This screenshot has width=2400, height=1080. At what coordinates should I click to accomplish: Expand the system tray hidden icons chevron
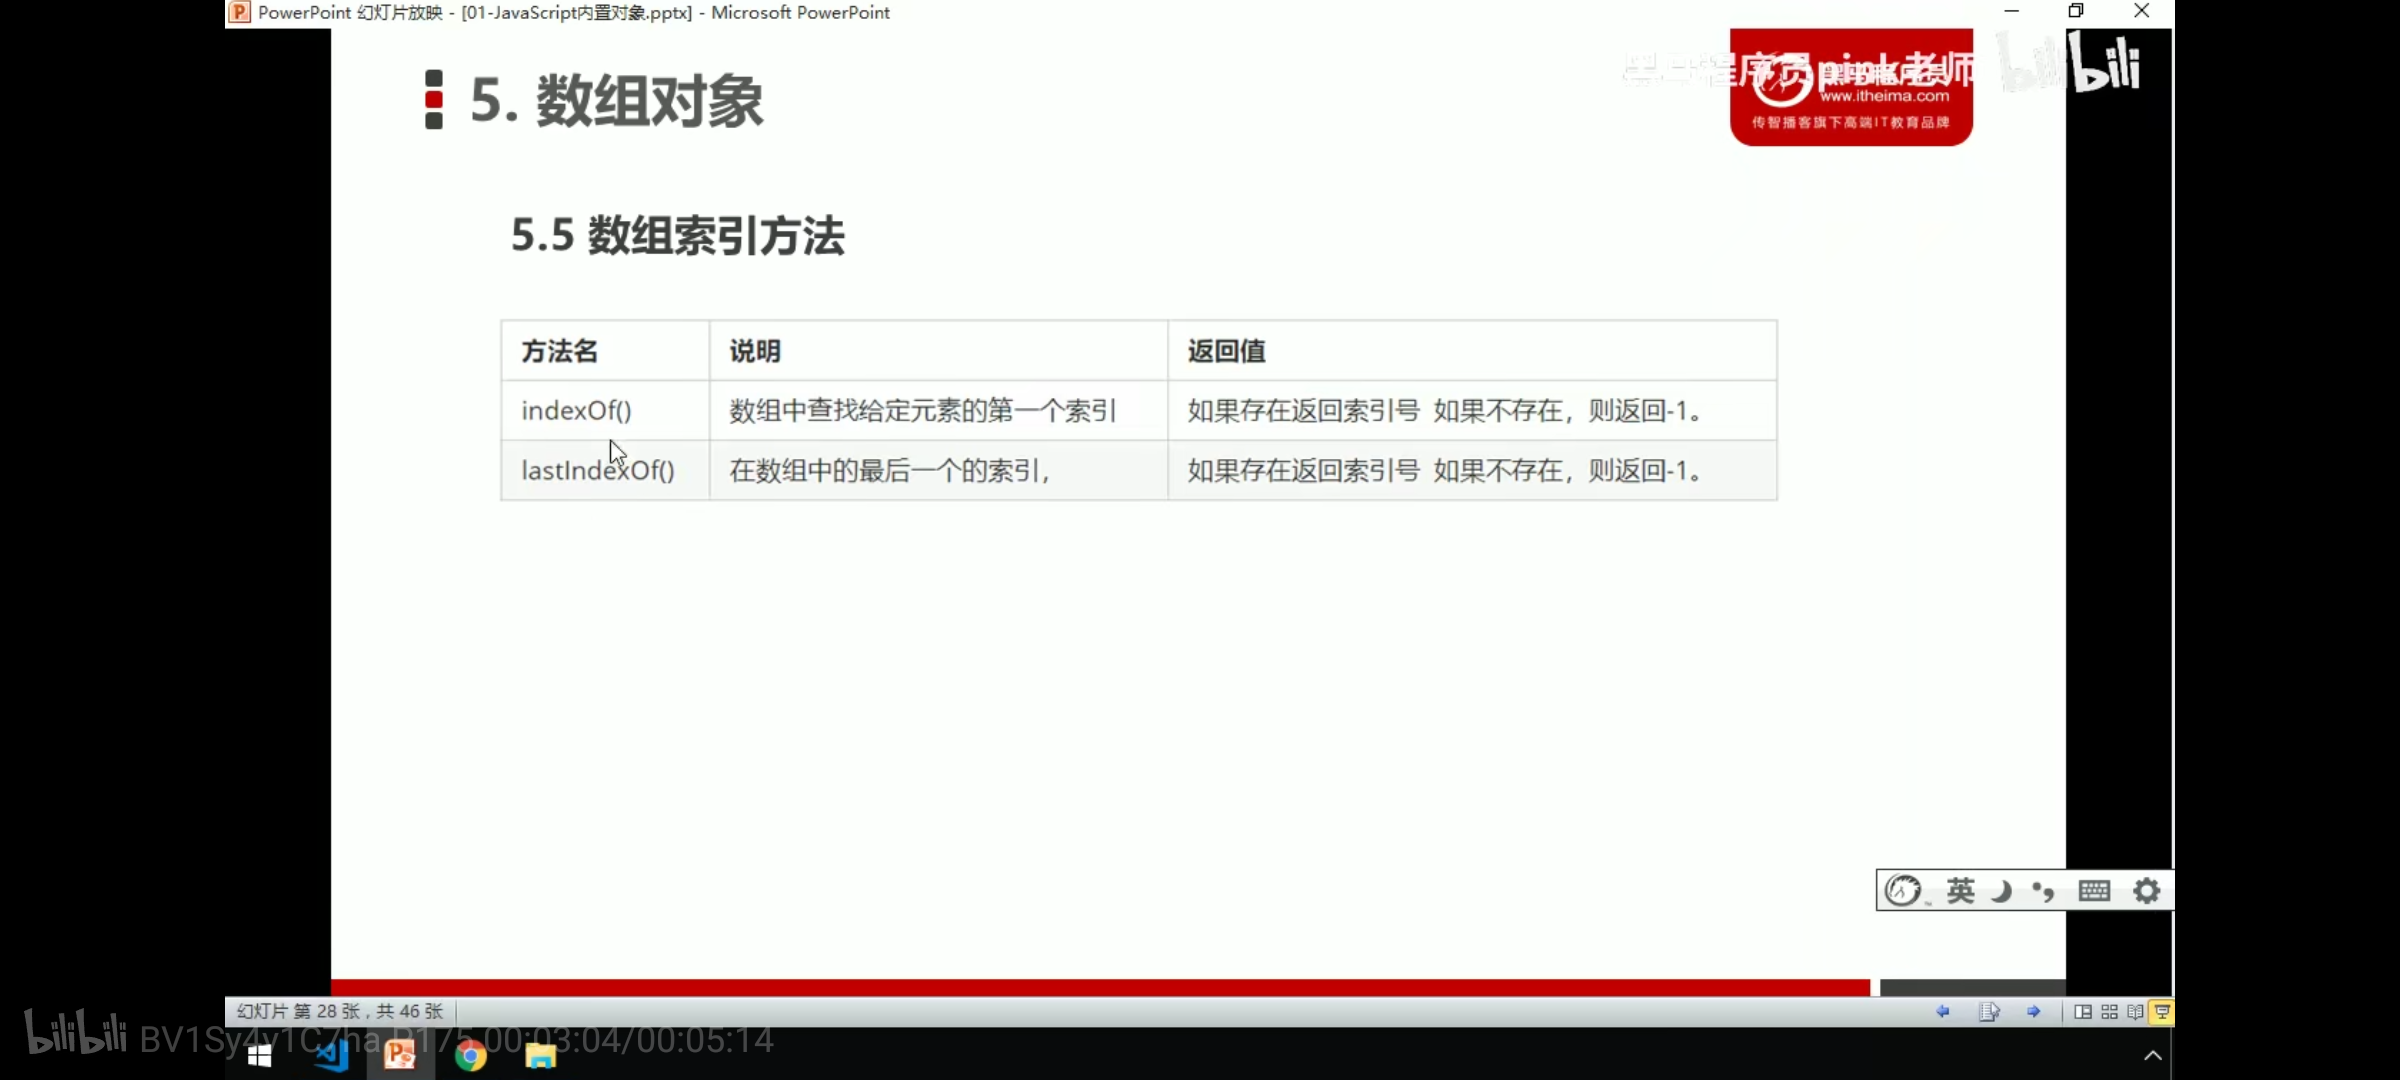[x=2153, y=1056]
